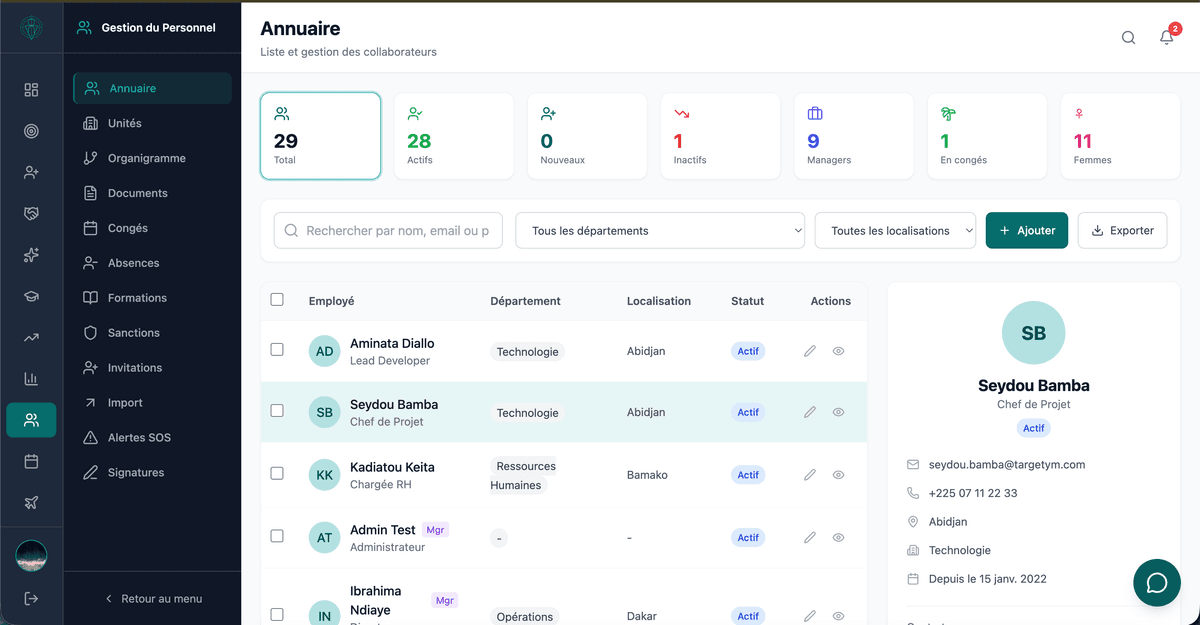The width and height of the screenshot is (1200, 625).
Task: Tick the checkbox for Seydou Bamba
Action: point(277,411)
